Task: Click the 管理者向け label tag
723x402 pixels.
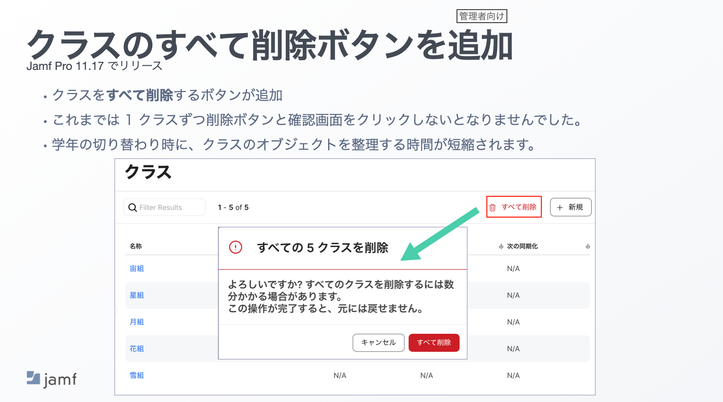Action: [481, 16]
